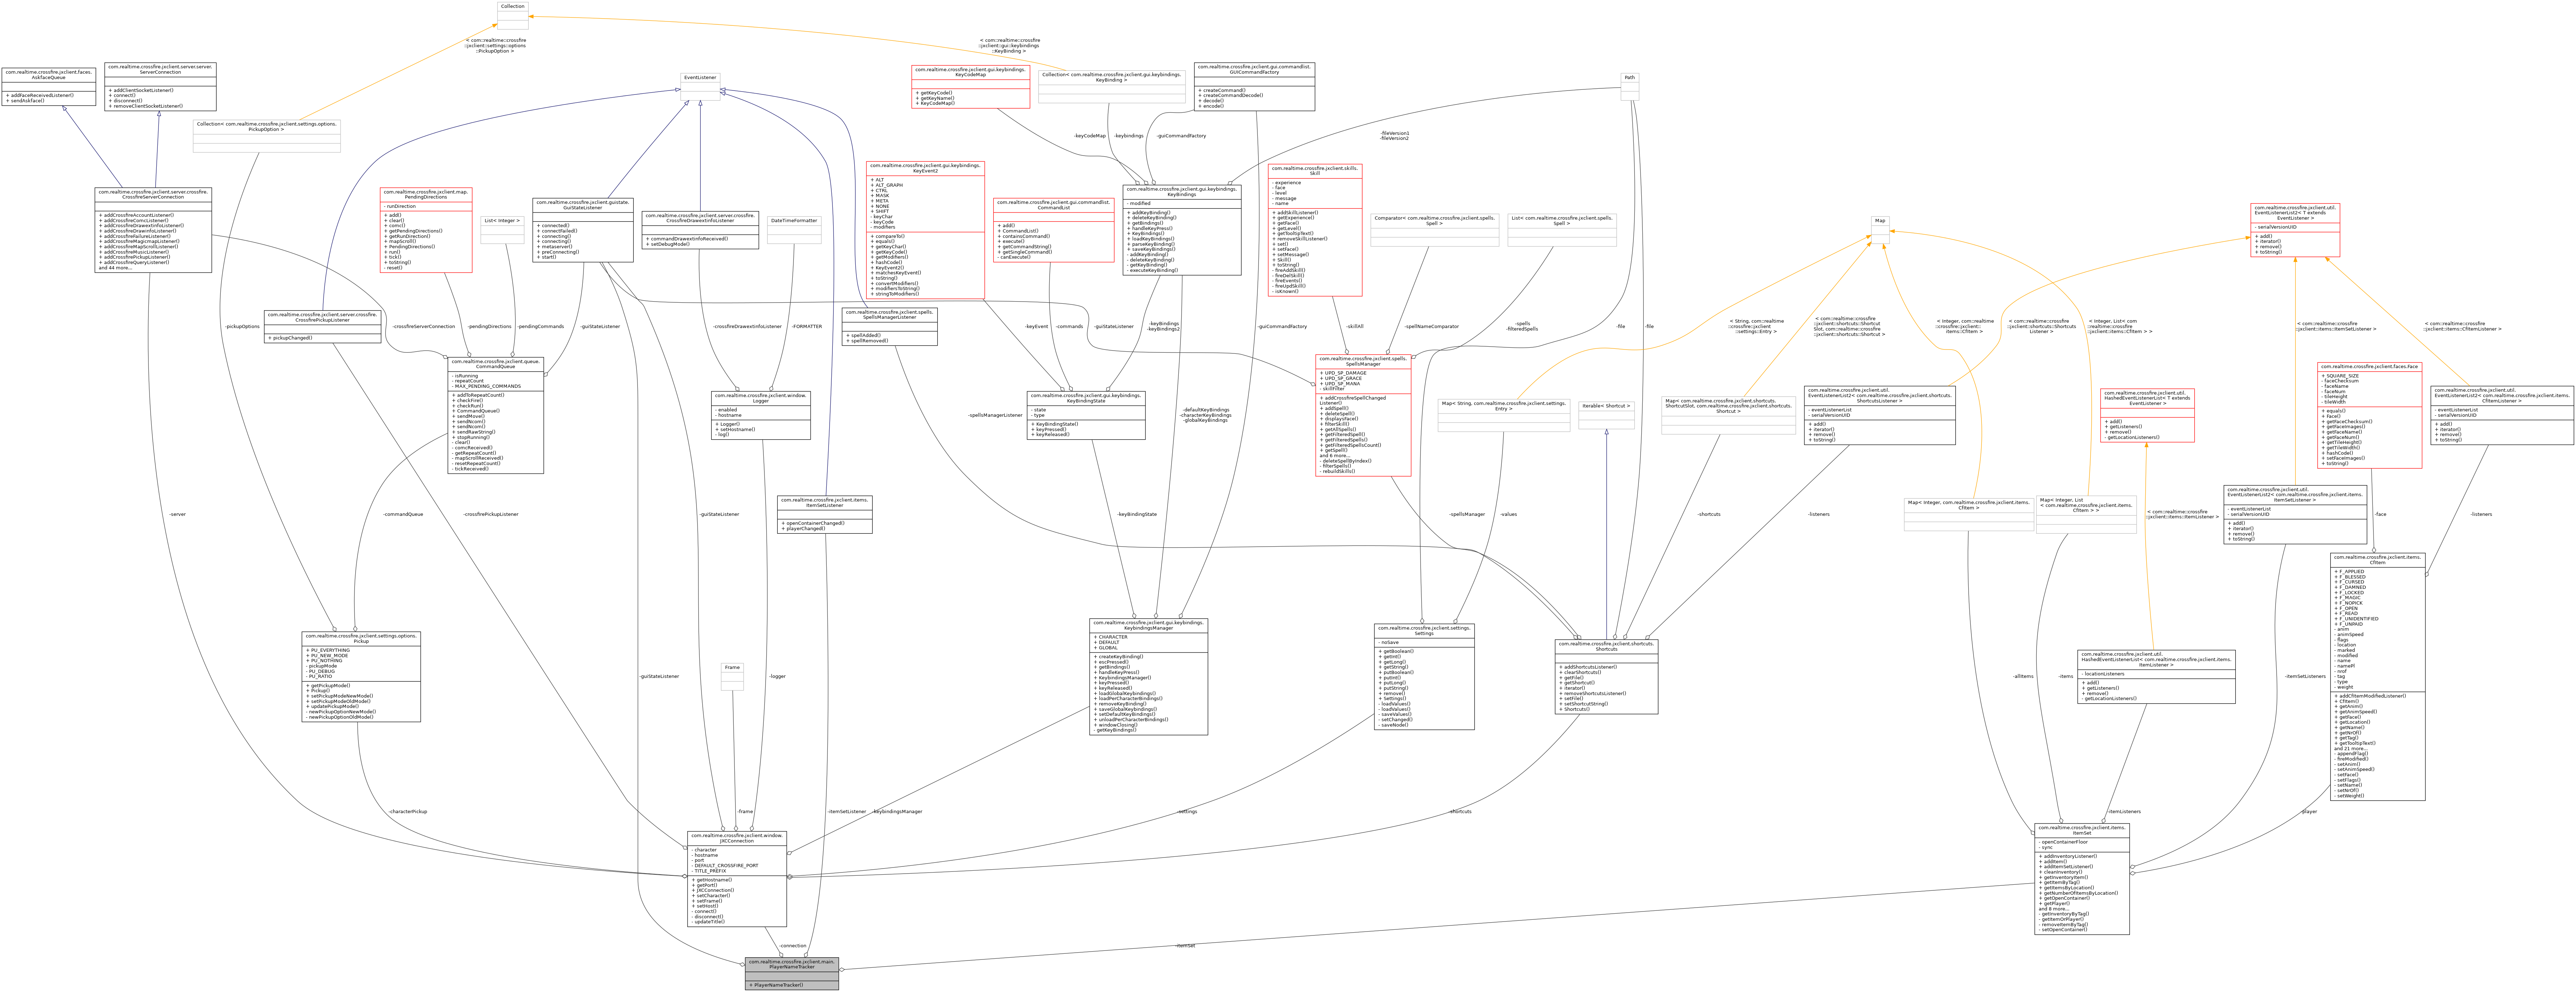Viewport: 2576px width, 992px height.
Task: Open the Logger class node
Action: (761, 415)
